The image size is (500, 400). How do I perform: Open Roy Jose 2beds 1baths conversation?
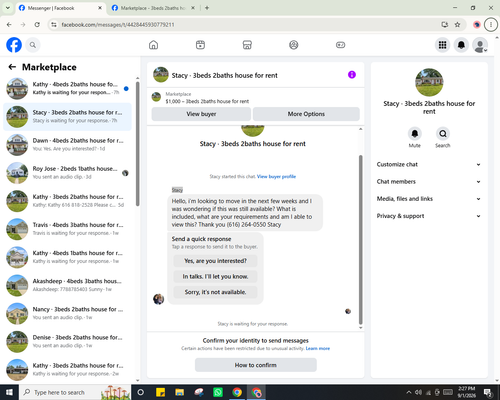[67, 173]
